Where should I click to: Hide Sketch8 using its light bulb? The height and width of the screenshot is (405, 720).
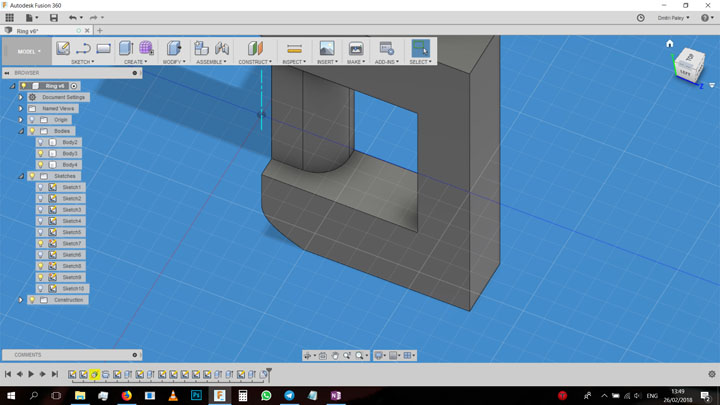click(40, 266)
